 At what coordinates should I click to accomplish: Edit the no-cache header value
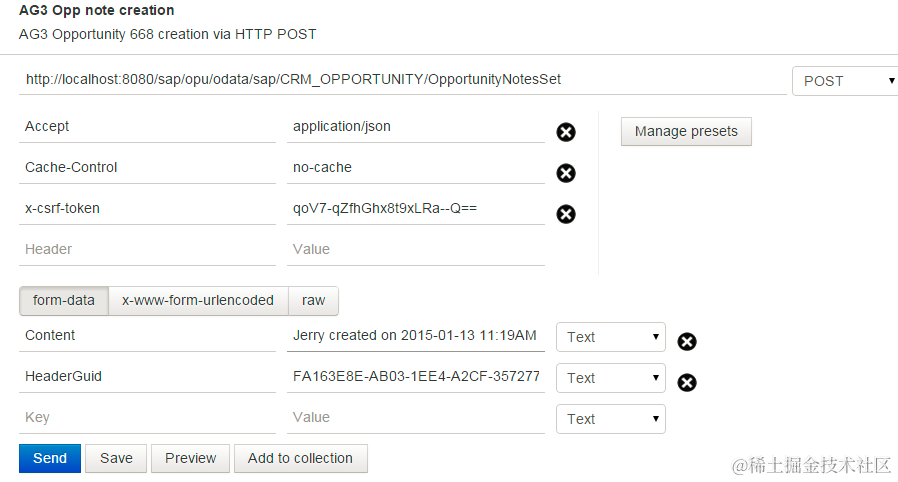(x=416, y=168)
